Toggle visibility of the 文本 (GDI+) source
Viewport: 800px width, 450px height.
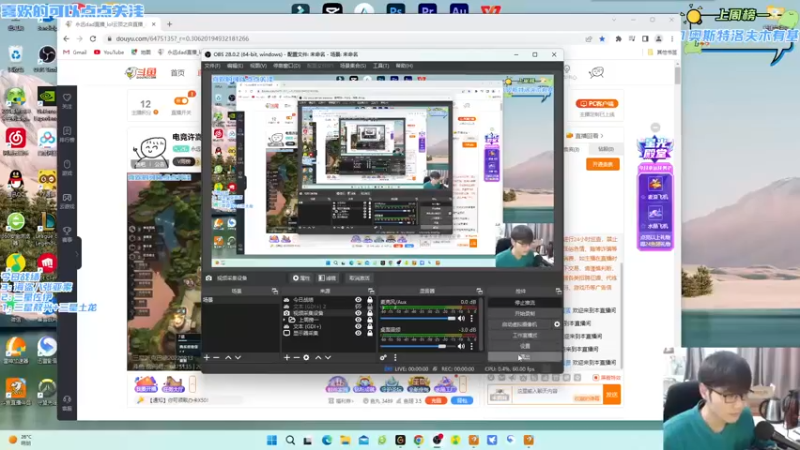point(358,327)
